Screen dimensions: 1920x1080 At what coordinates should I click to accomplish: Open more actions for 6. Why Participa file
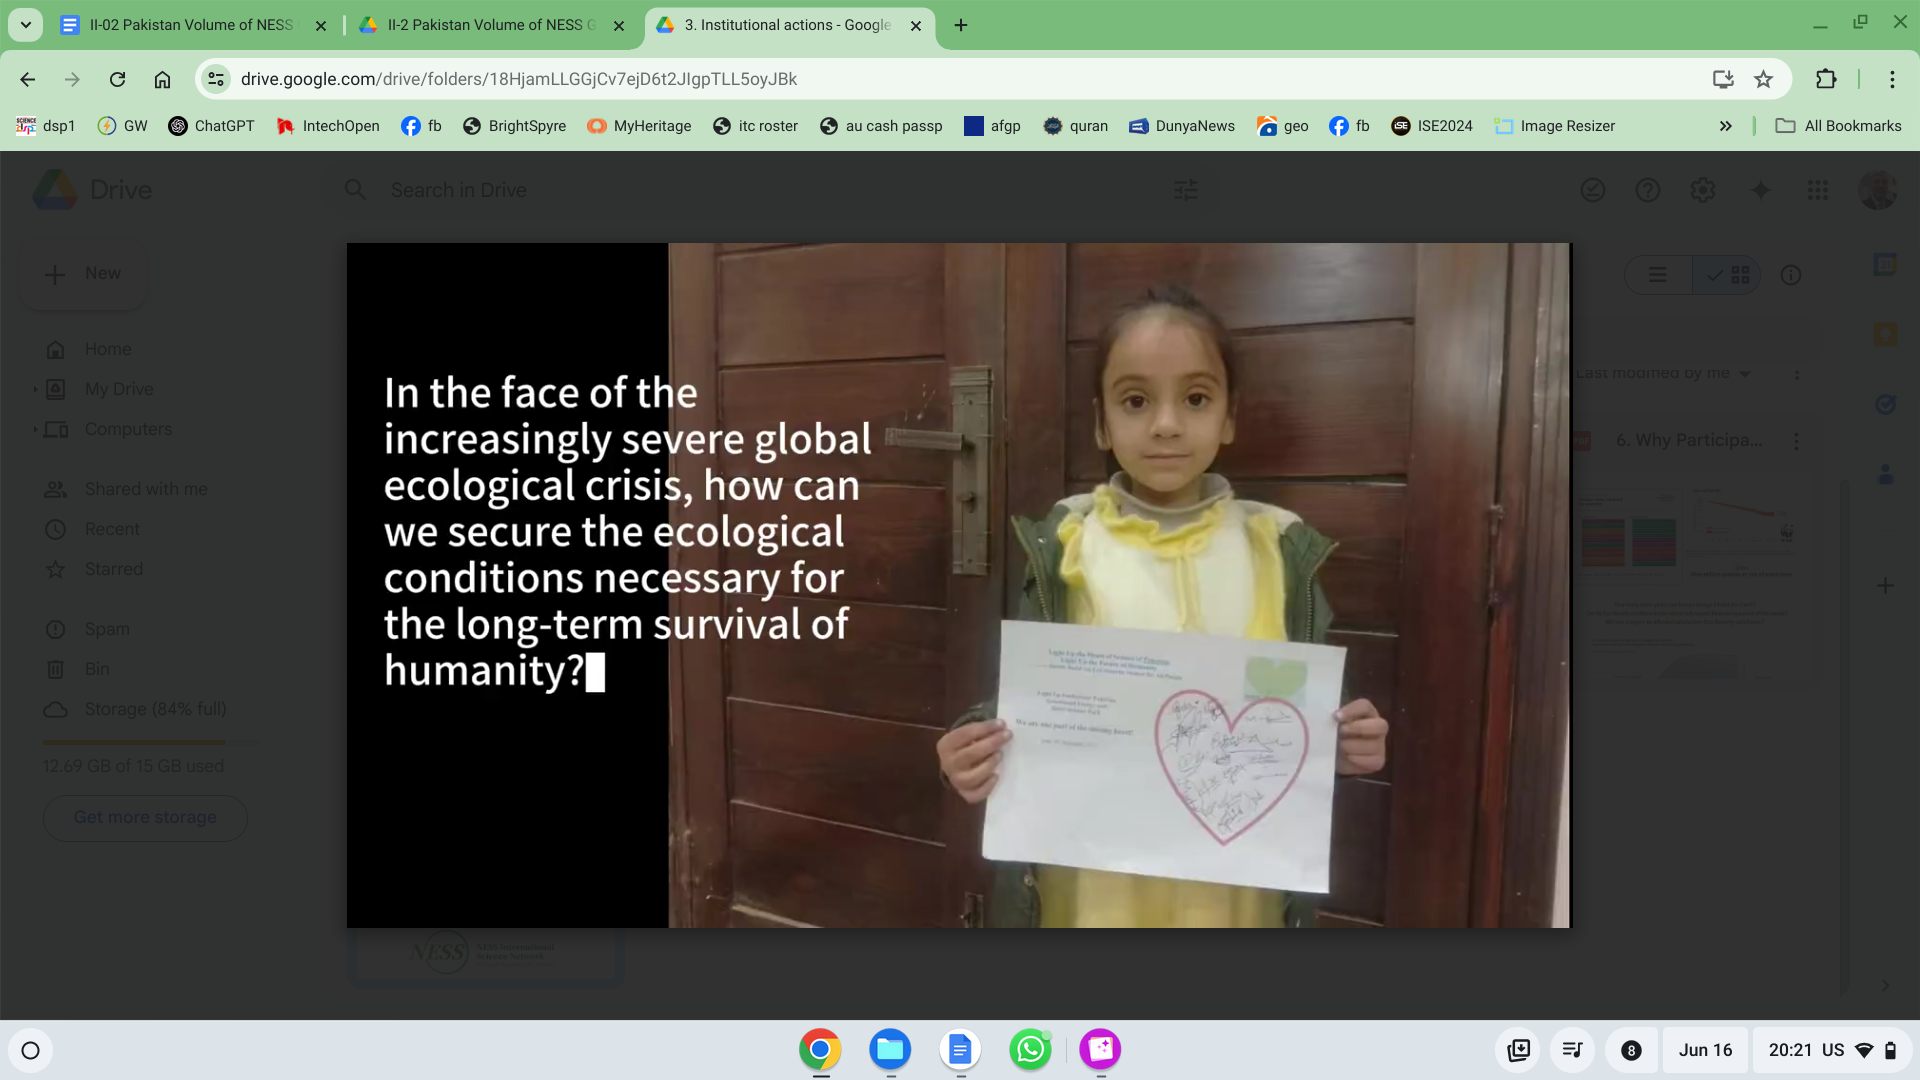(x=1797, y=441)
